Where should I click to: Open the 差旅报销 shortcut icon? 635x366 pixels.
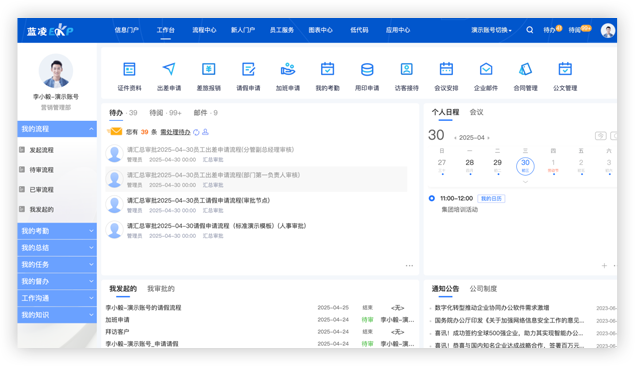[209, 69]
